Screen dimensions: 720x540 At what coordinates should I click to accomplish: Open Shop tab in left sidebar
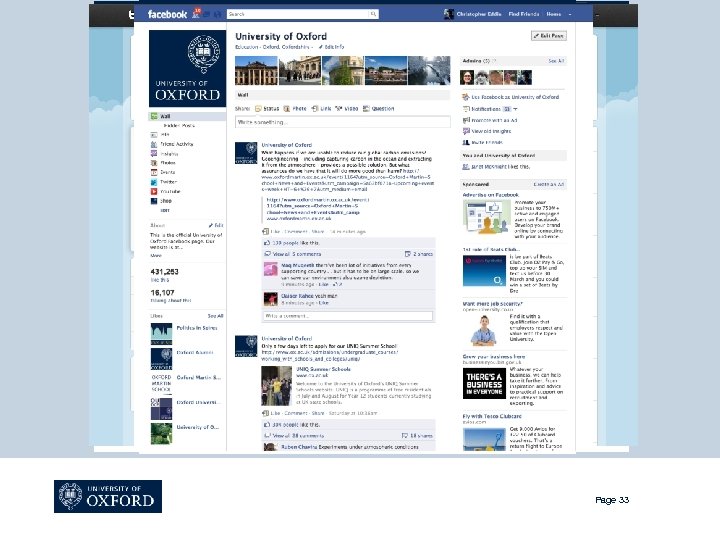(161, 201)
